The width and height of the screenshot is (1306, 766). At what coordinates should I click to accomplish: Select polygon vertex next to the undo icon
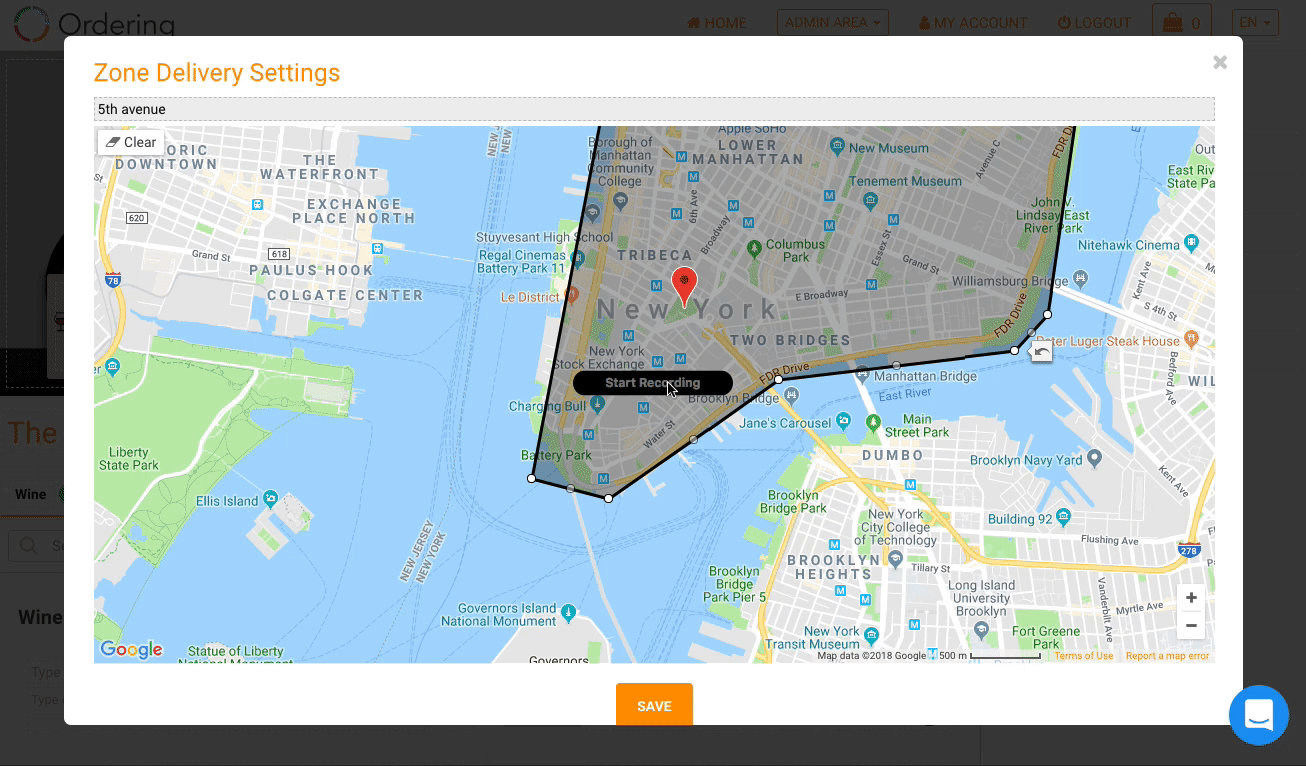(x=1015, y=350)
